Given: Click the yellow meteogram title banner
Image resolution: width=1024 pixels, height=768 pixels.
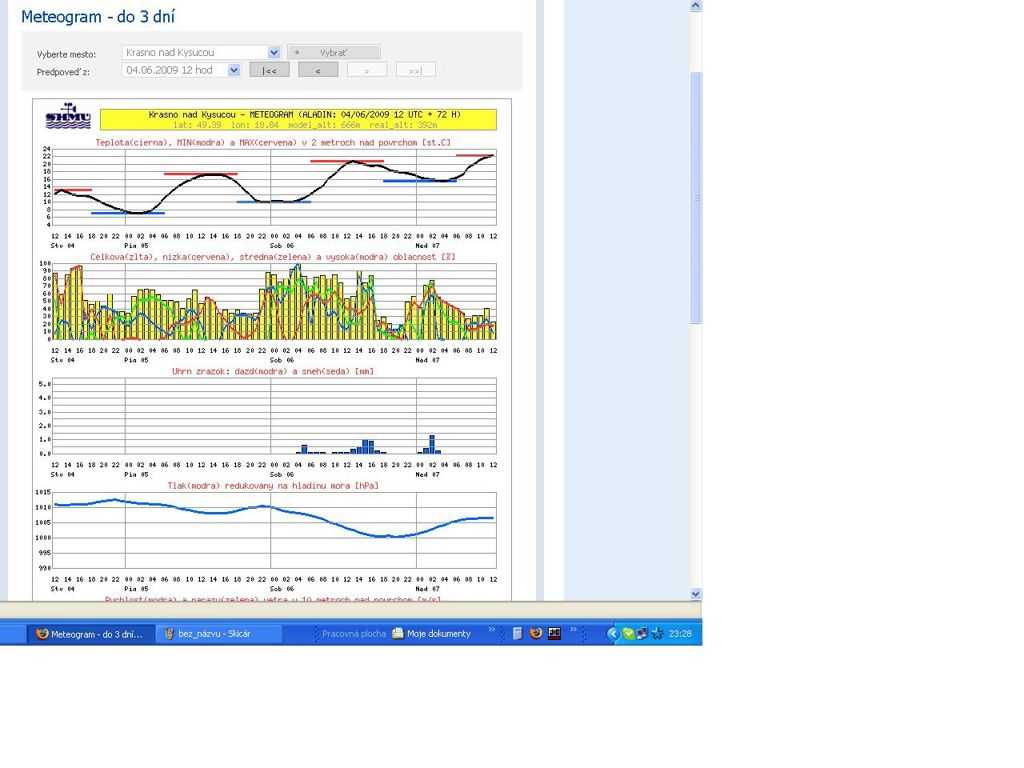Looking at the screenshot, I should [x=298, y=120].
